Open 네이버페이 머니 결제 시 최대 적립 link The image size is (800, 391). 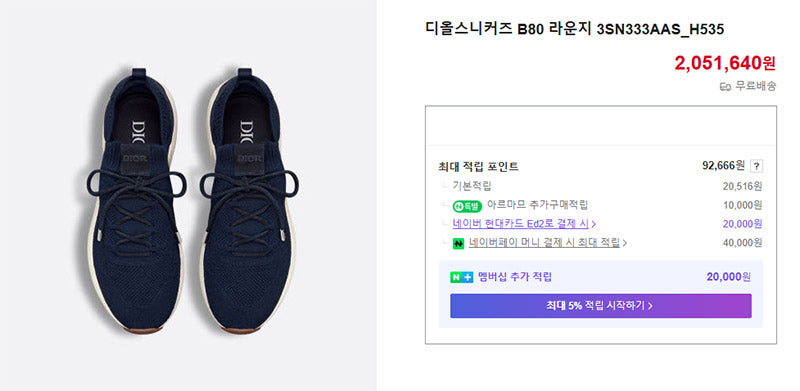(x=544, y=243)
